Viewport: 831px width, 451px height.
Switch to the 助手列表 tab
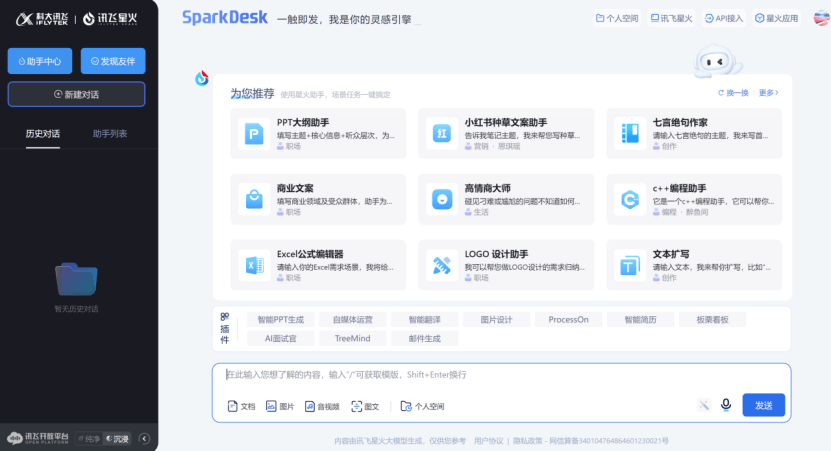110,134
